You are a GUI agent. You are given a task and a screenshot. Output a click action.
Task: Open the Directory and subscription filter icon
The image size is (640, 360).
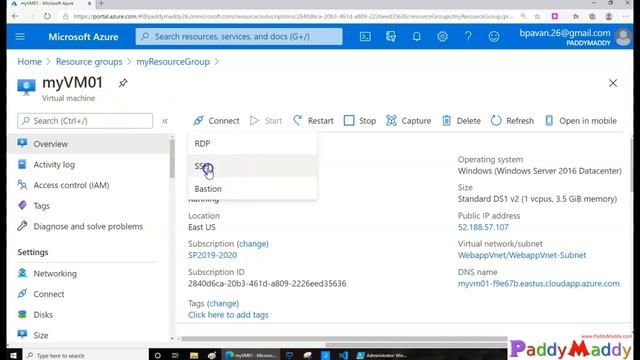391,37
